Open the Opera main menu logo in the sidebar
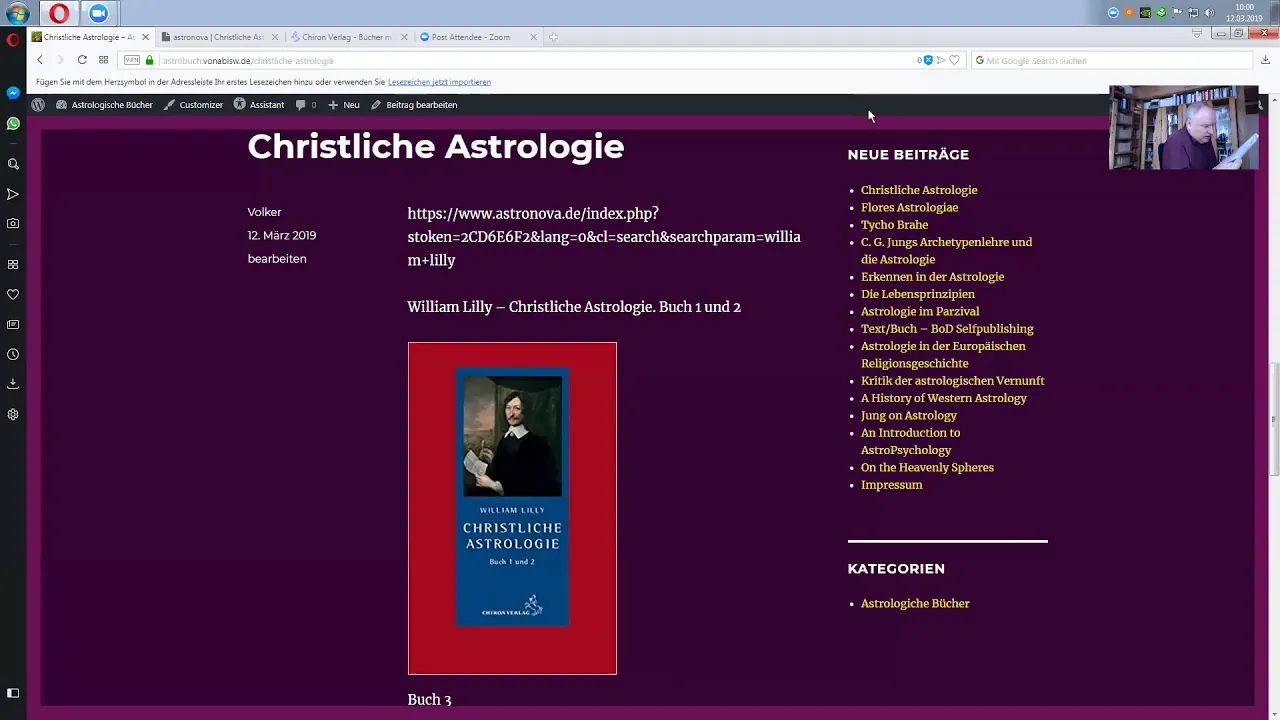1280x720 pixels. pos(13,40)
